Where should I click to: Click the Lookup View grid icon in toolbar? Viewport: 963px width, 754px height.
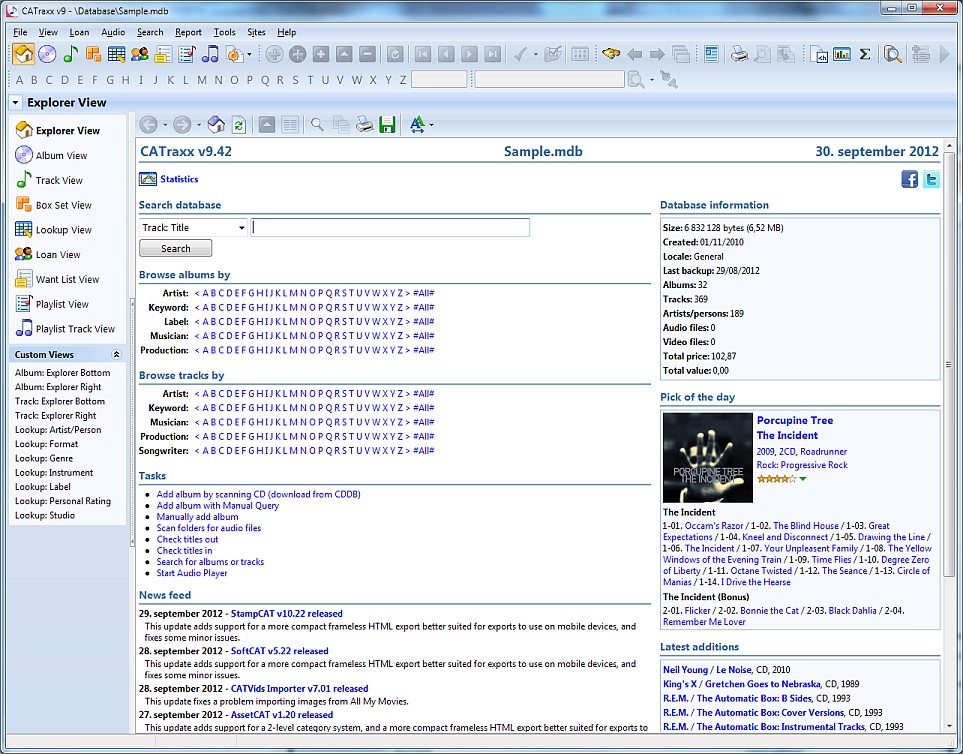pos(116,54)
